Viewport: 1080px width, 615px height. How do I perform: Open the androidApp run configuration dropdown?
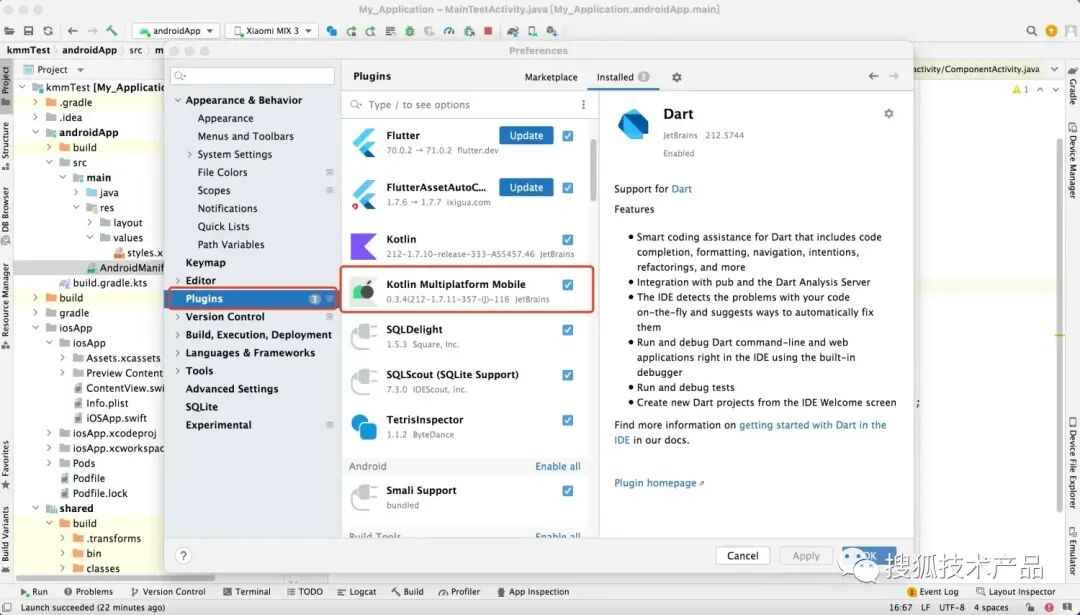(176, 31)
